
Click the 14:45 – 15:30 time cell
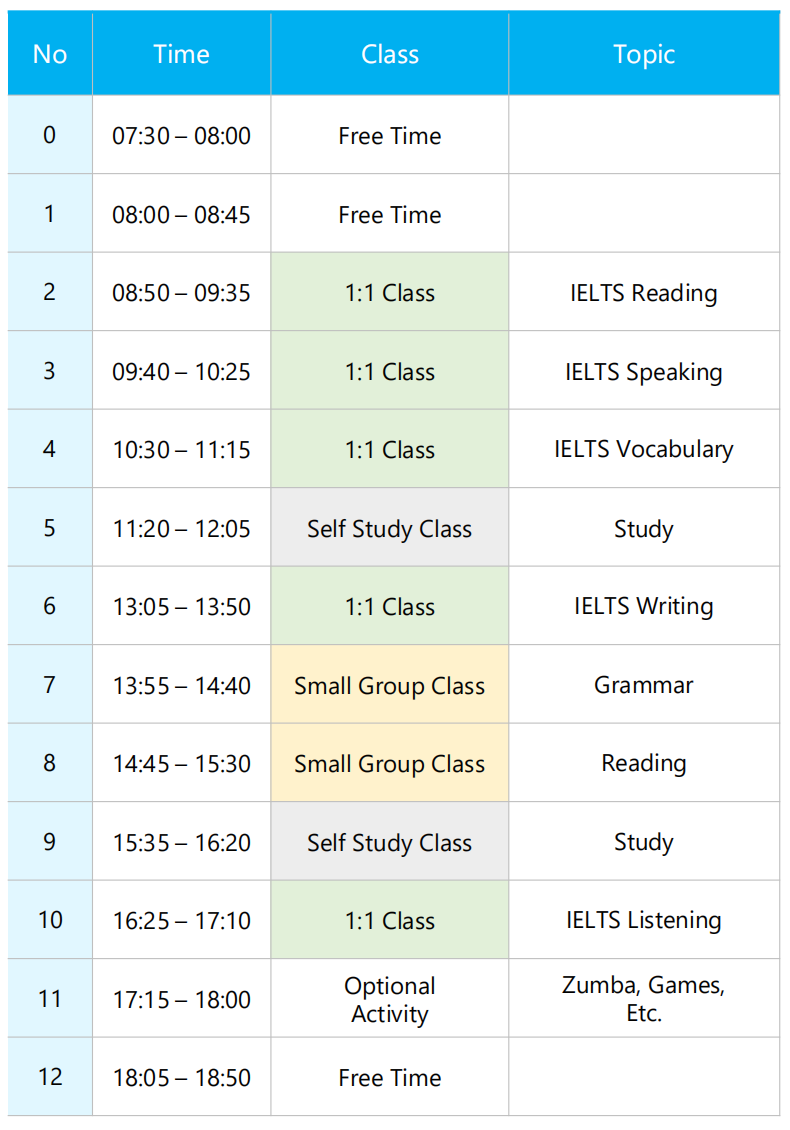[x=182, y=763]
